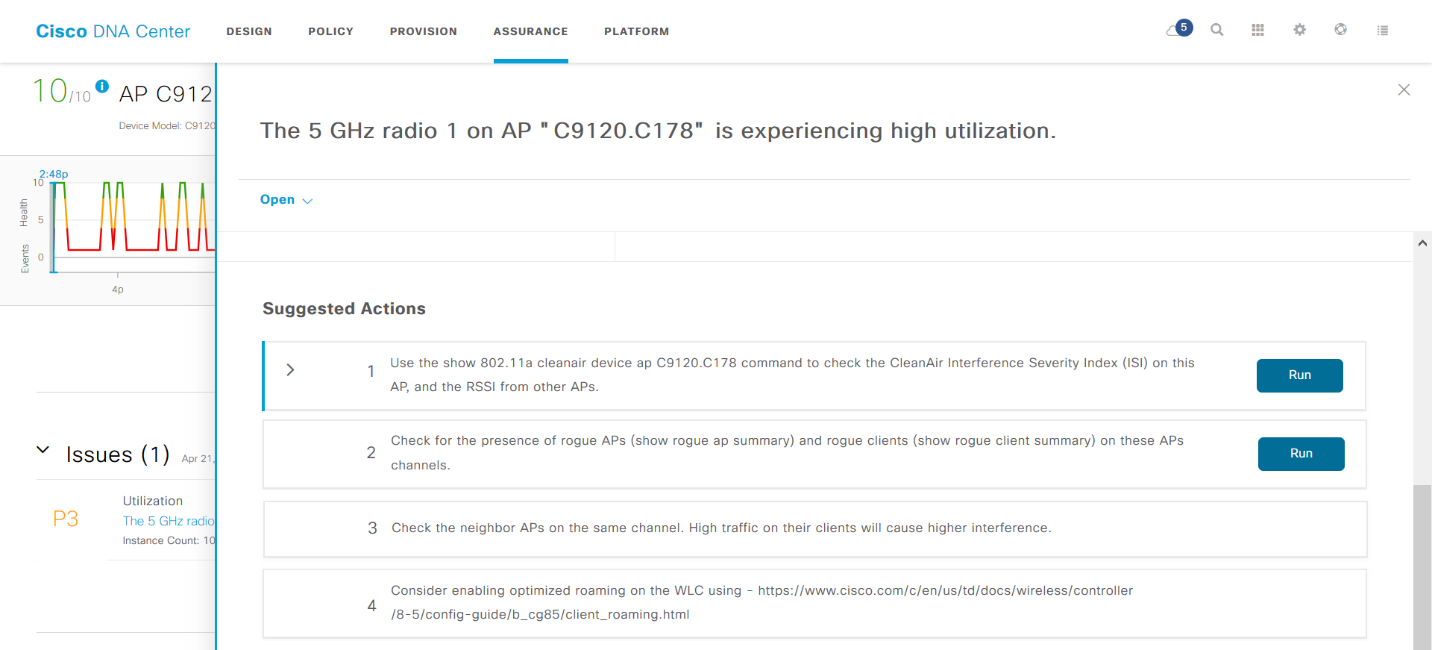The width and height of the screenshot is (1432, 650).
Task: Switch to the DESIGN tab
Action: 249,32
